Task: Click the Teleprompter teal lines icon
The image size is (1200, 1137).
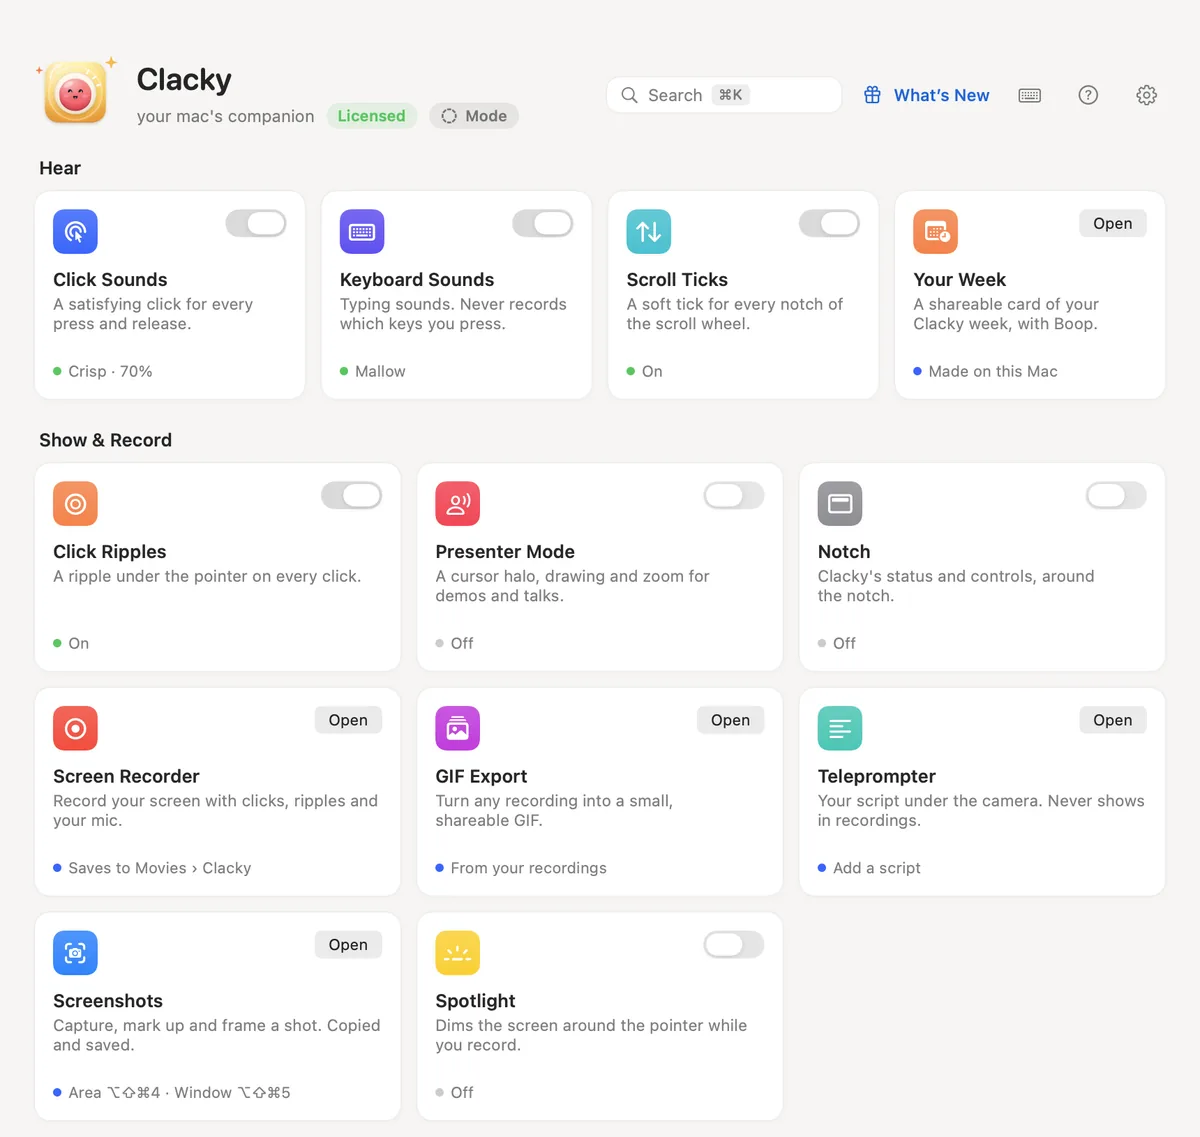Action: coord(840,729)
